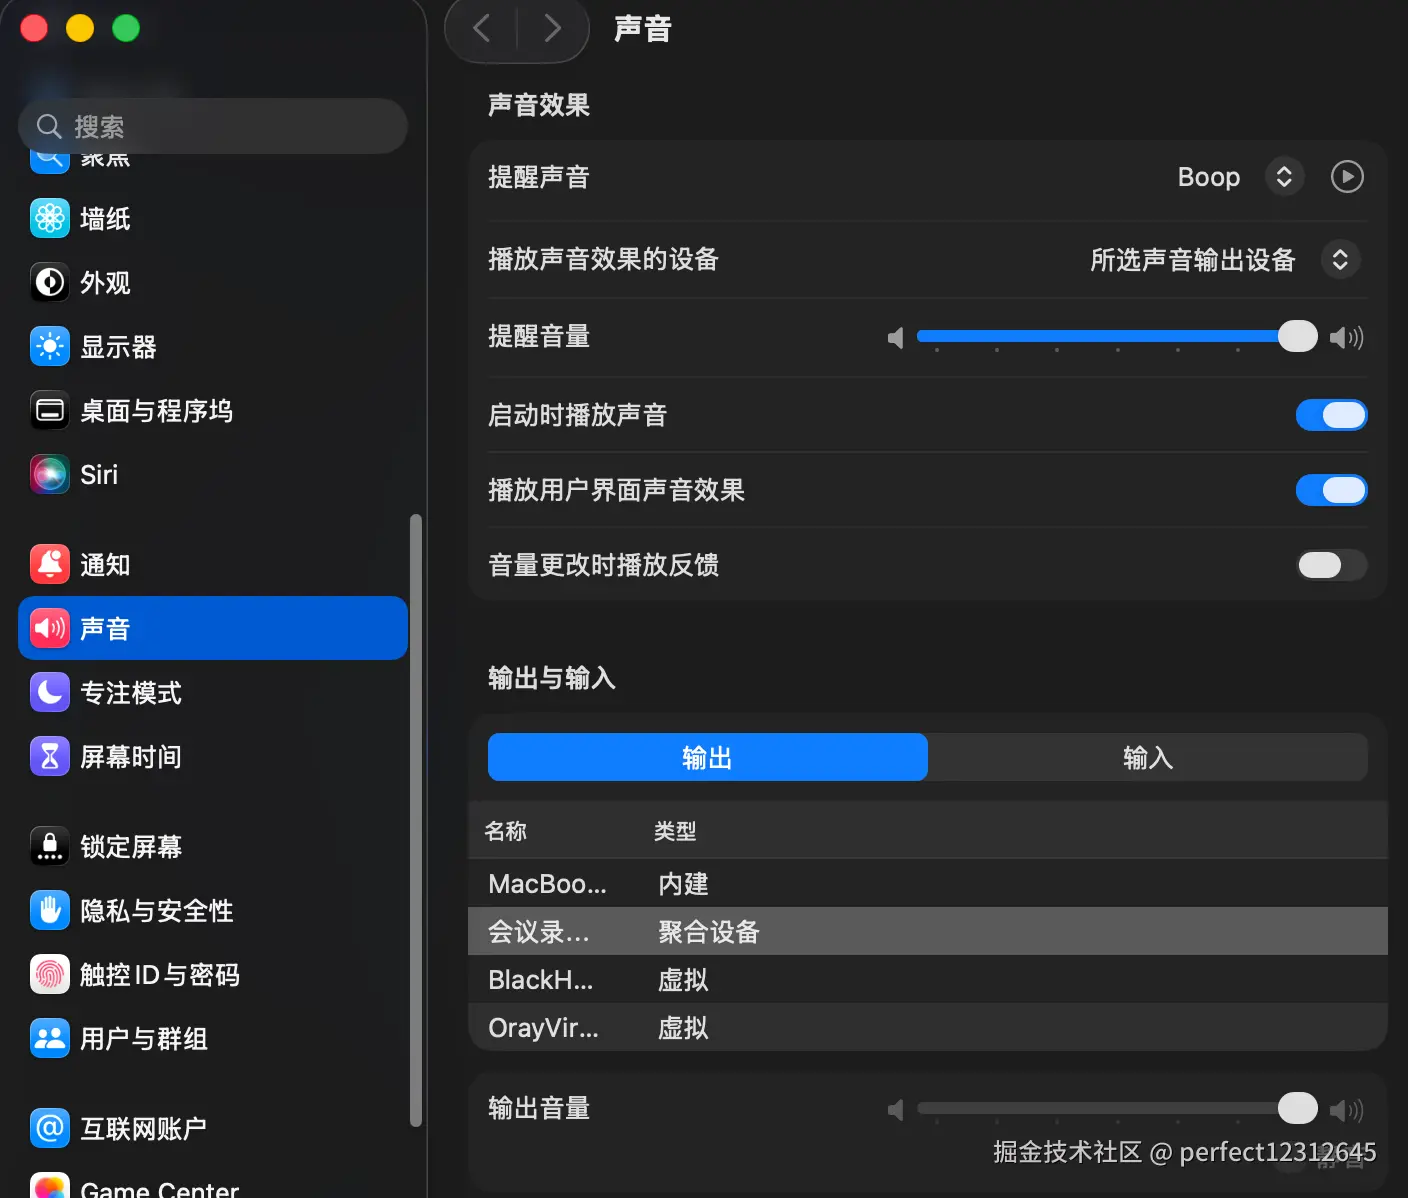The height and width of the screenshot is (1198, 1408).
Task: Click the 锁定屏幕 sidebar label
Action: [131, 846]
